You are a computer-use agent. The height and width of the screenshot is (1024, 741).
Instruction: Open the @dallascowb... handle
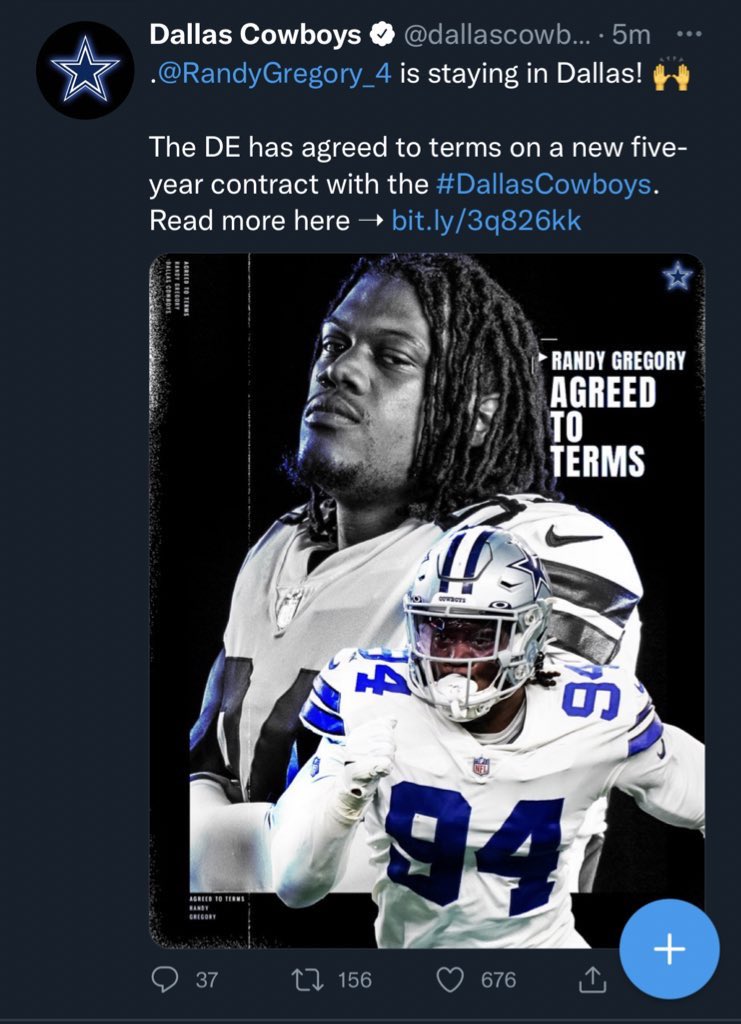click(497, 35)
